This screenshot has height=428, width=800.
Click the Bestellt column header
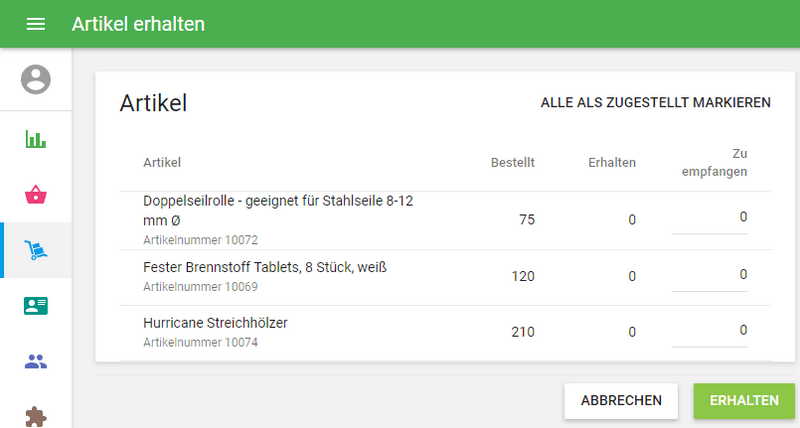(513, 162)
